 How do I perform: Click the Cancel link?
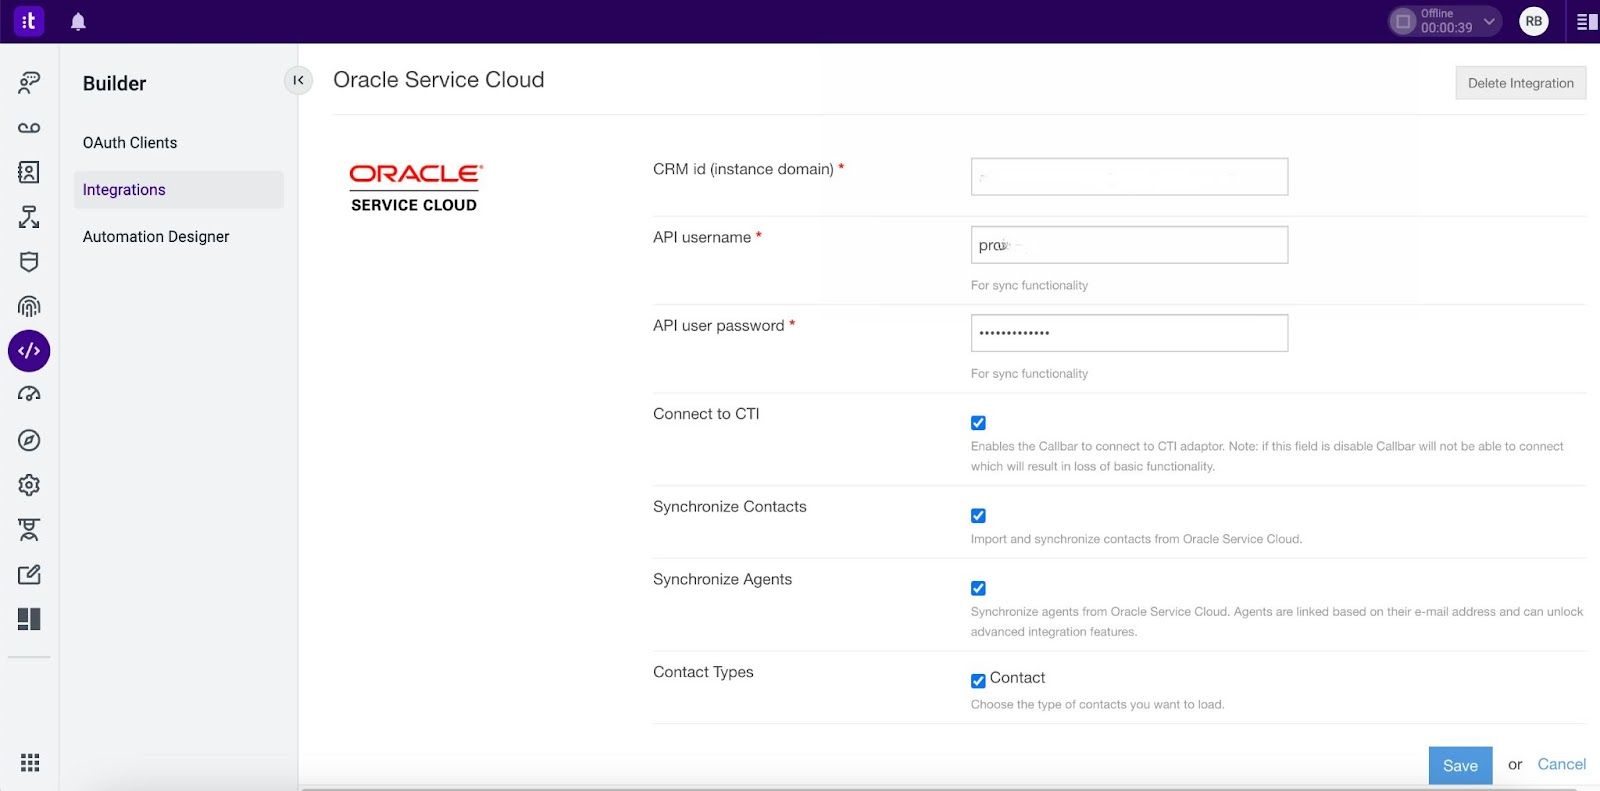tap(1561, 765)
